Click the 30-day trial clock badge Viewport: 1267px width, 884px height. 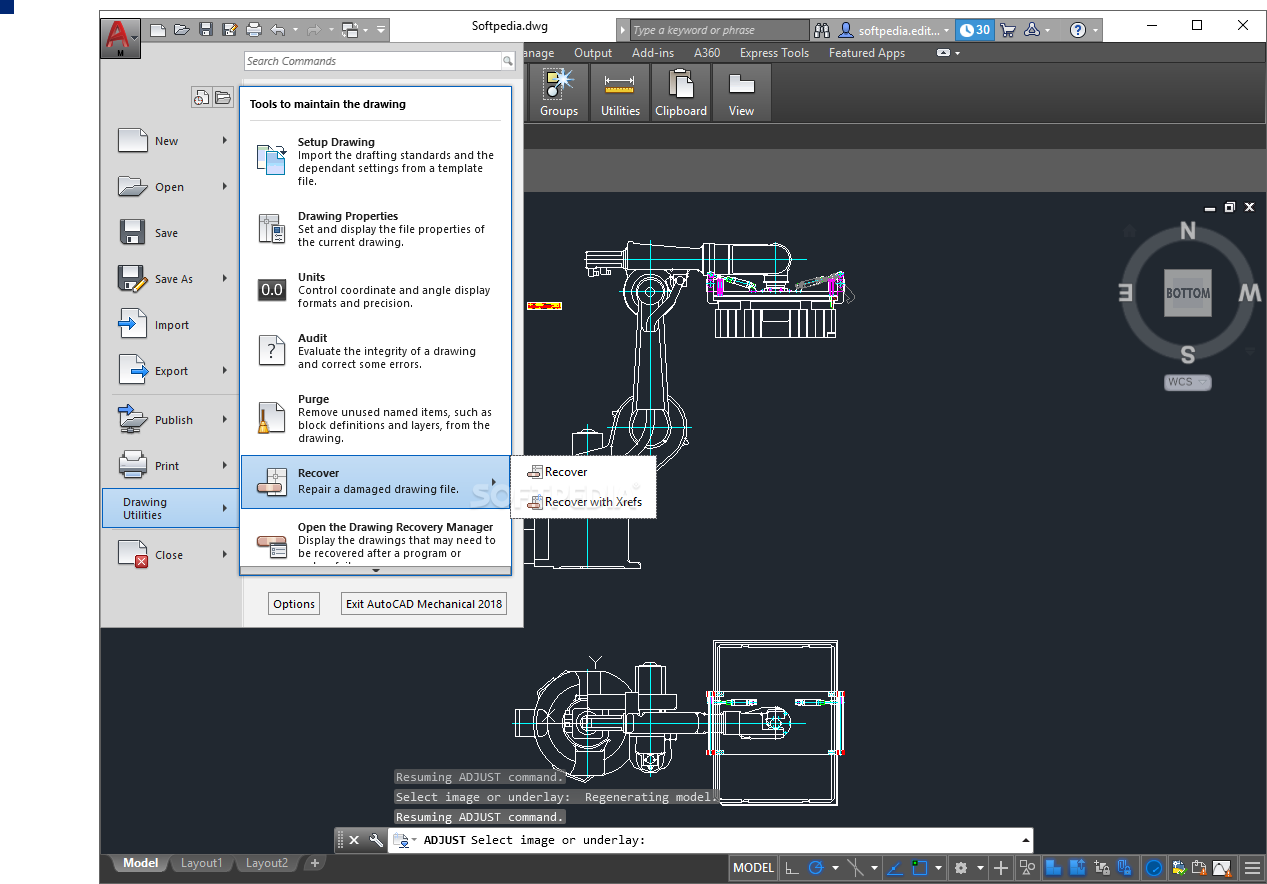[x=975, y=30]
